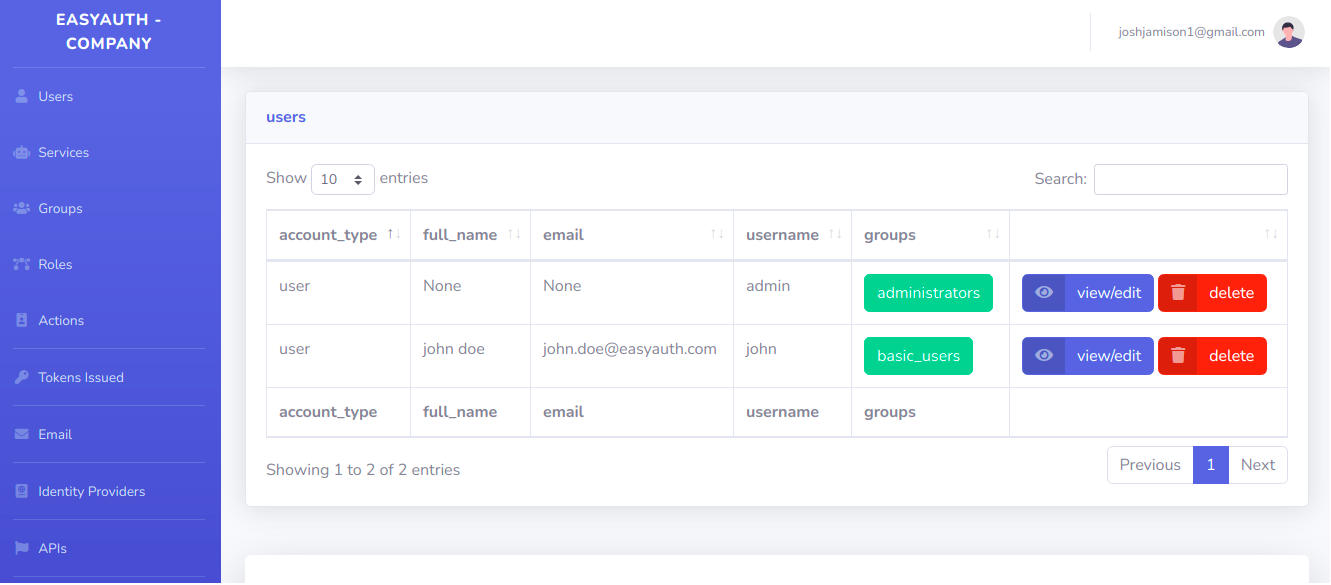The width and height of the screenshot is (1331, 585).
Task: Click footer username column label
Action: [x=782, y=412]
